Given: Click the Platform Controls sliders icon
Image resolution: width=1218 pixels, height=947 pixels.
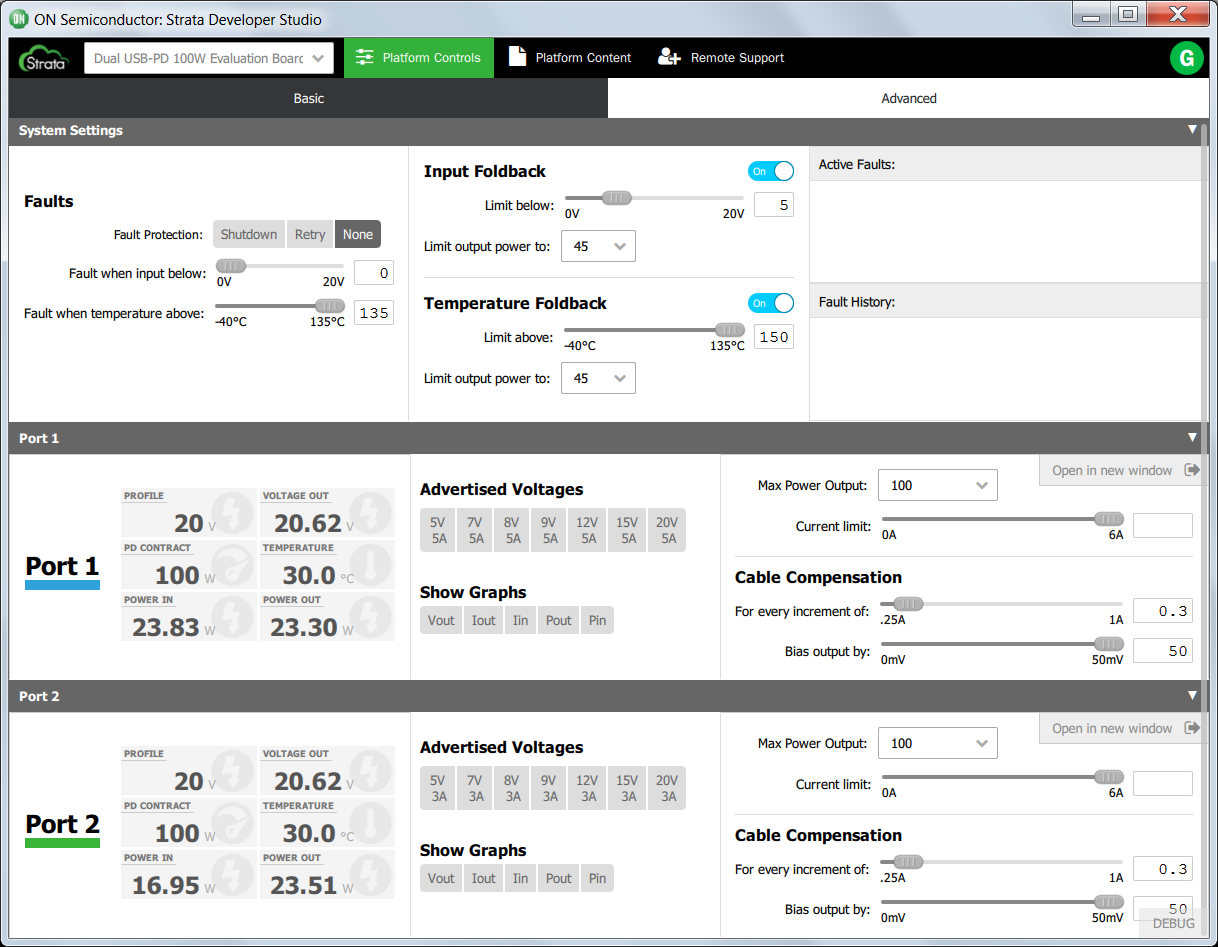Looking at the screenshot, I should coord(364,58).
